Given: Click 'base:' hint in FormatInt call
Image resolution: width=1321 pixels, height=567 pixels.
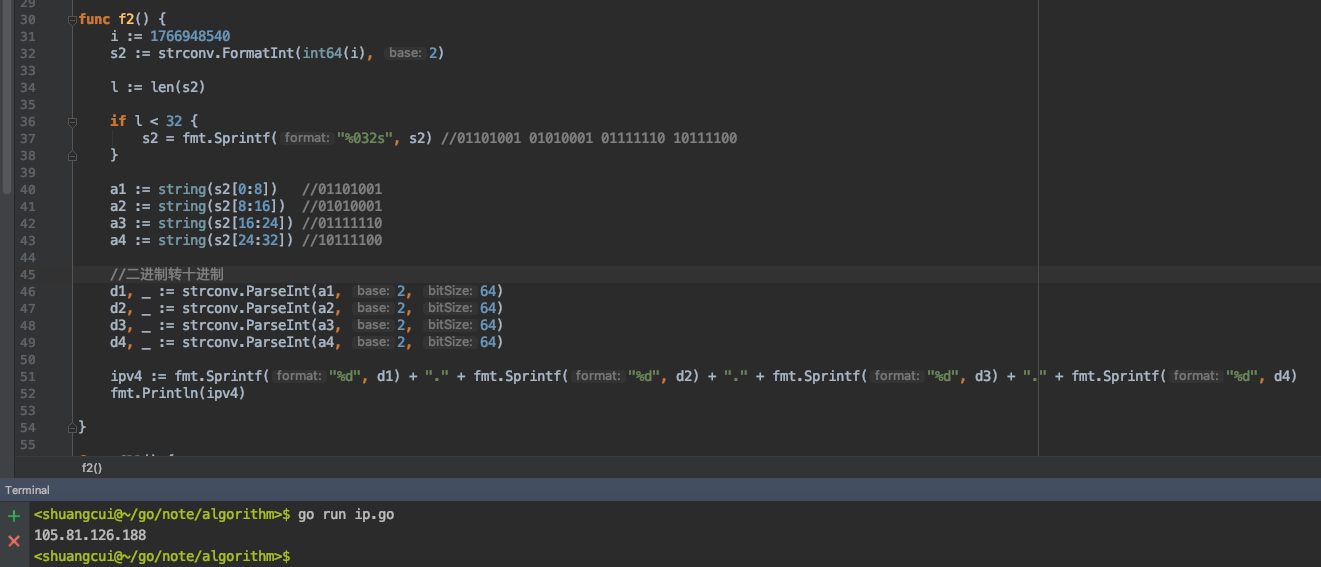Looking at the screenshot, I should pos(405,53).
